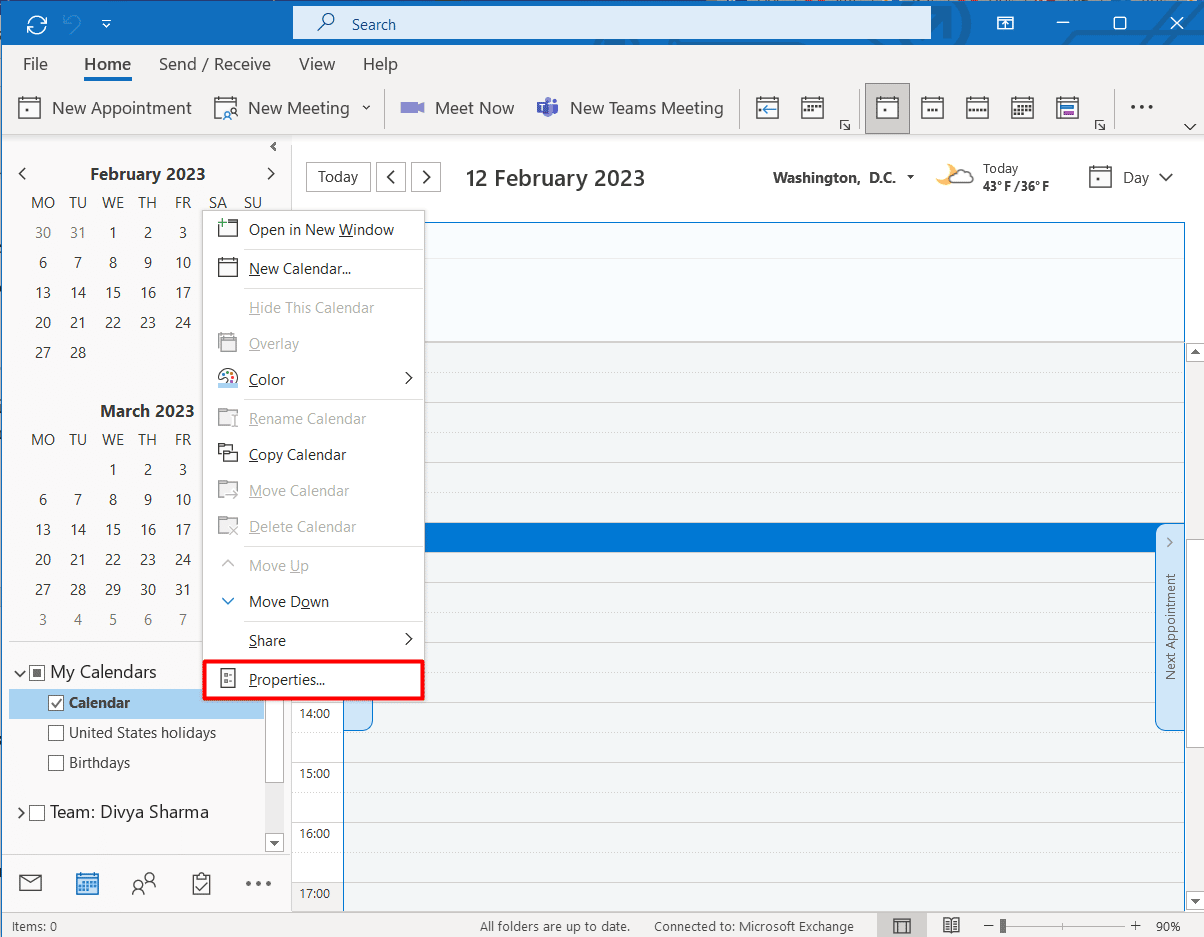Screen dimensions: 1204x937
Task: Click the Today button
Action: (x=338, y=177)
